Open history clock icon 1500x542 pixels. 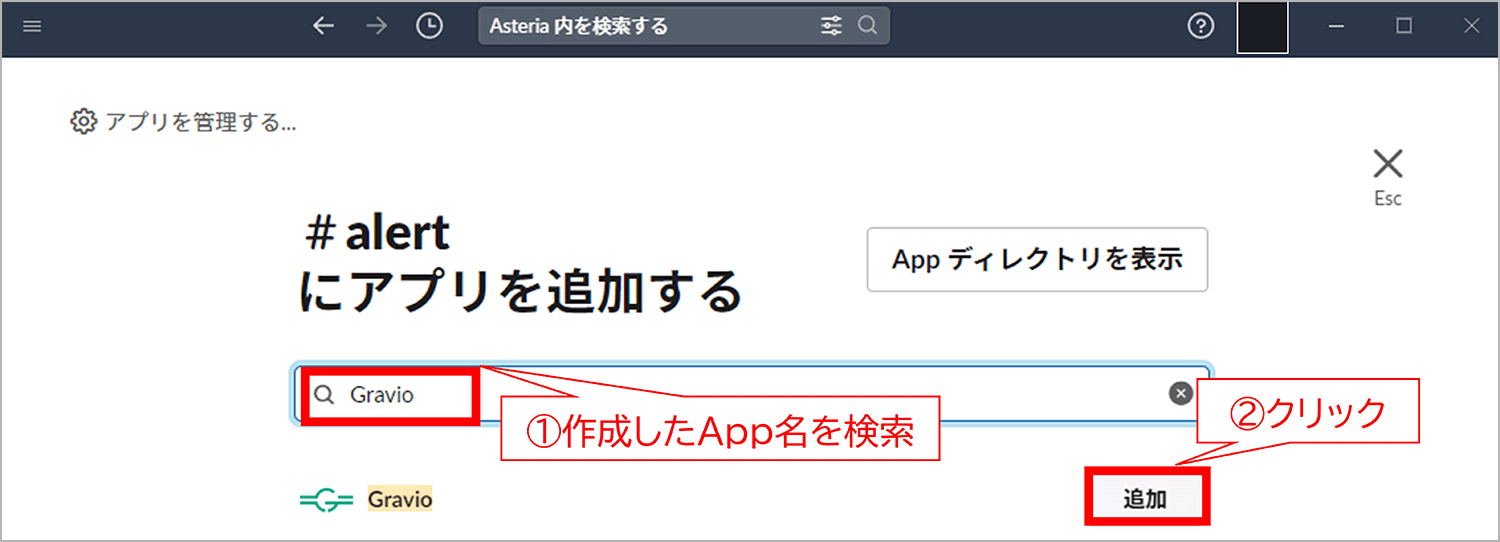click(429, 27)
